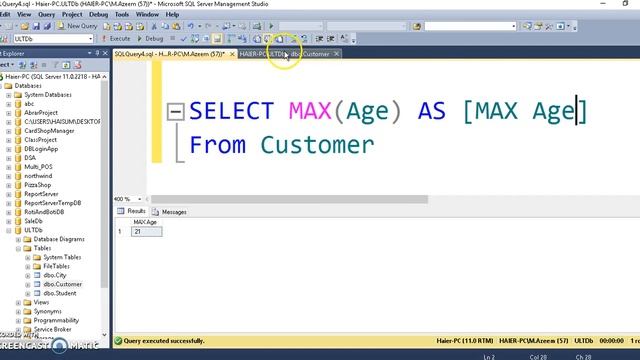Click the Cut scissors icon

154,27
